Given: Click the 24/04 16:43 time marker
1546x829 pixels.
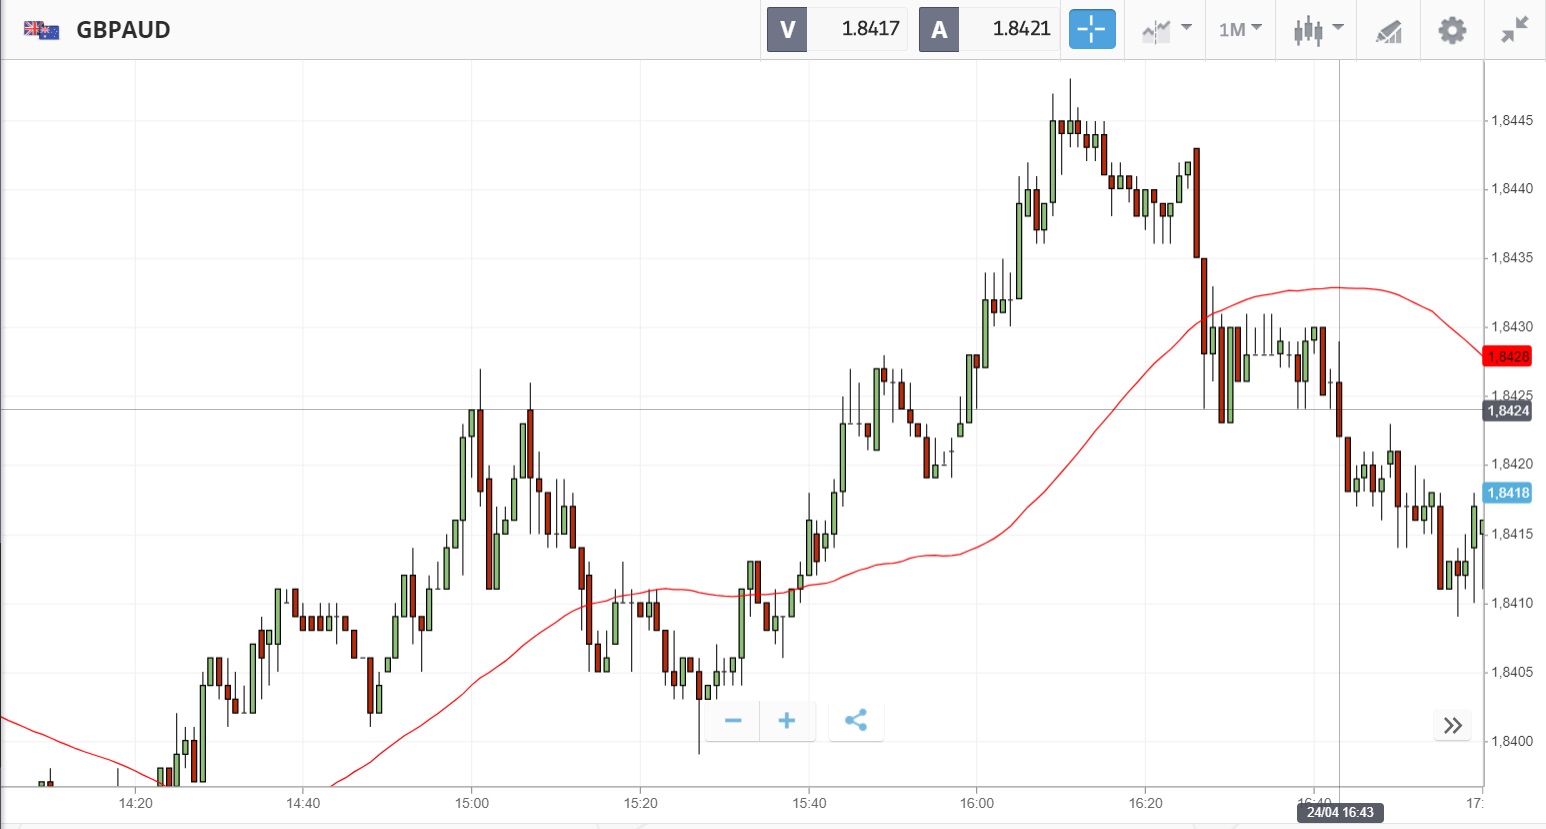Looking at the screenshot, I should (1339, 812).
